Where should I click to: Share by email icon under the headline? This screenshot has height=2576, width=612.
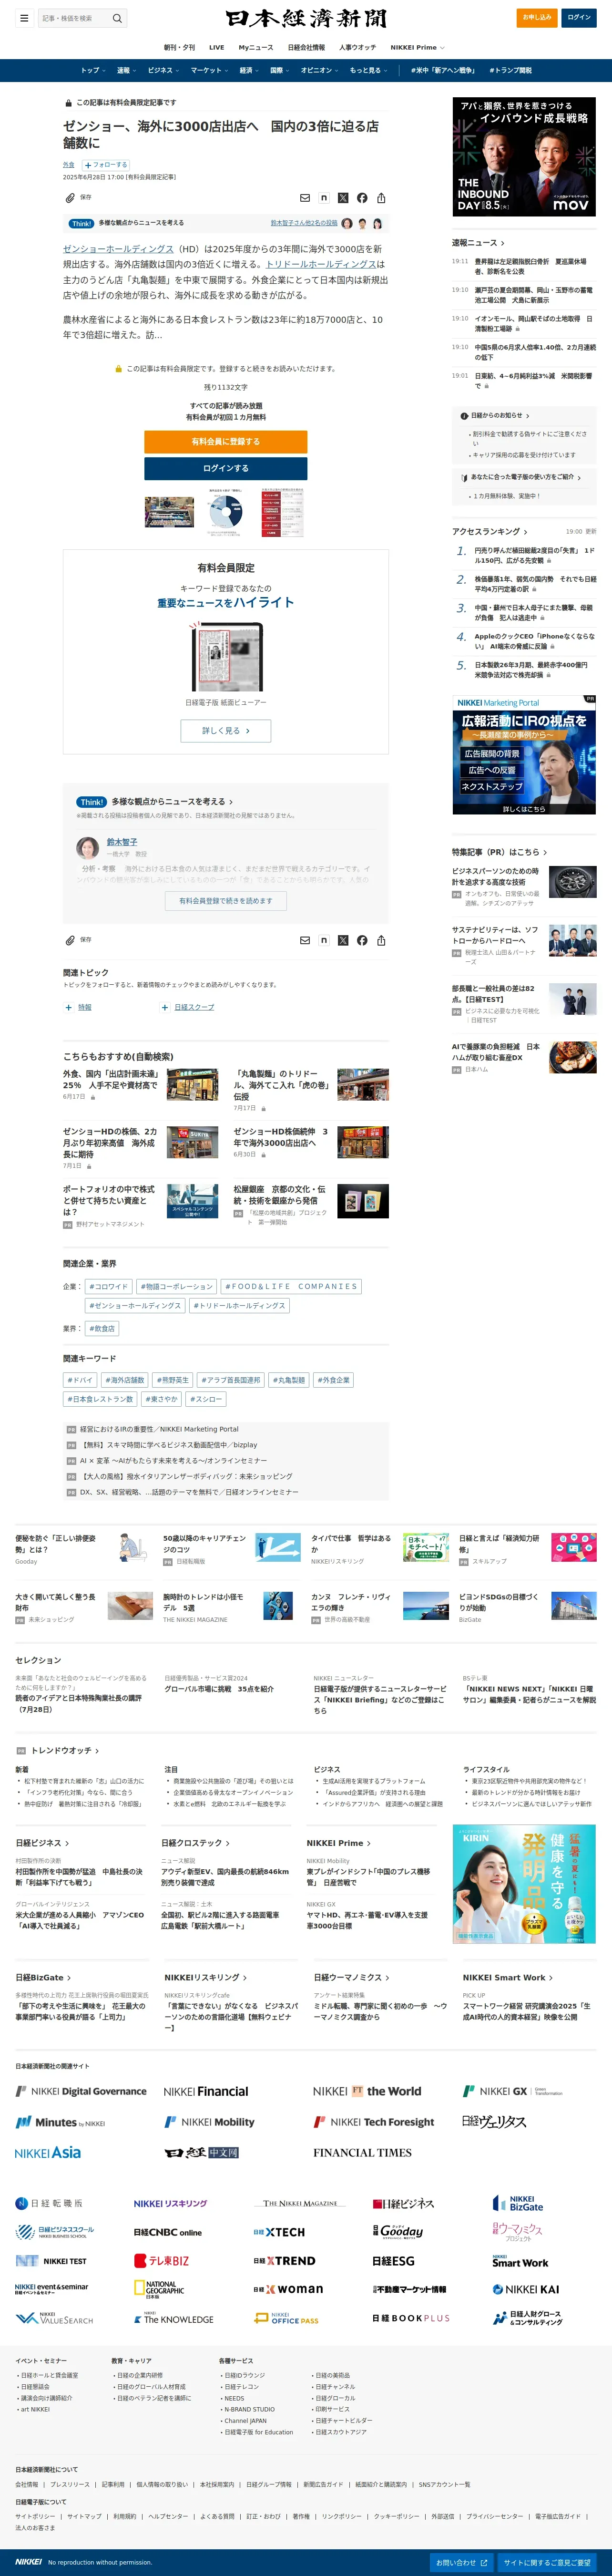point(305,198)
